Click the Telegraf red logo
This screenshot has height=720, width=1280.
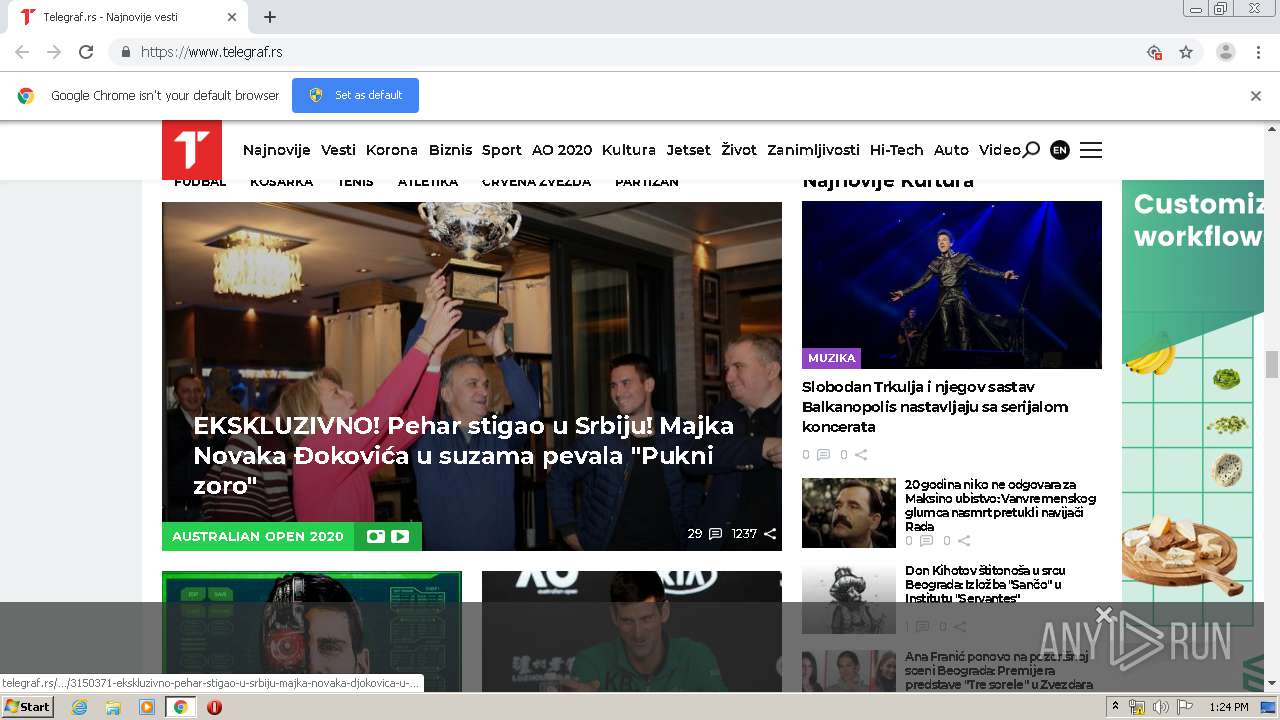(192, 150)
